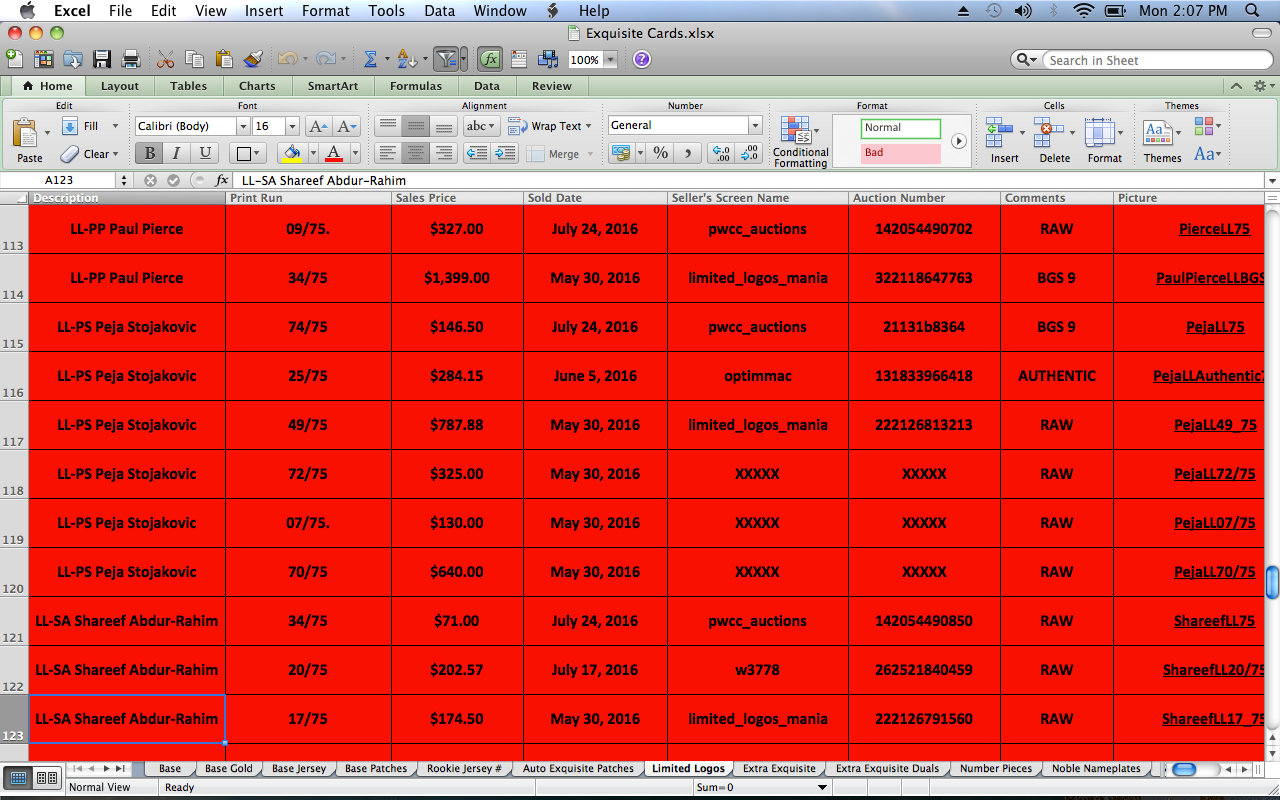The image size is (1280, 800).
Task: Toggle Italic formatting
Action: coord(177,153)
